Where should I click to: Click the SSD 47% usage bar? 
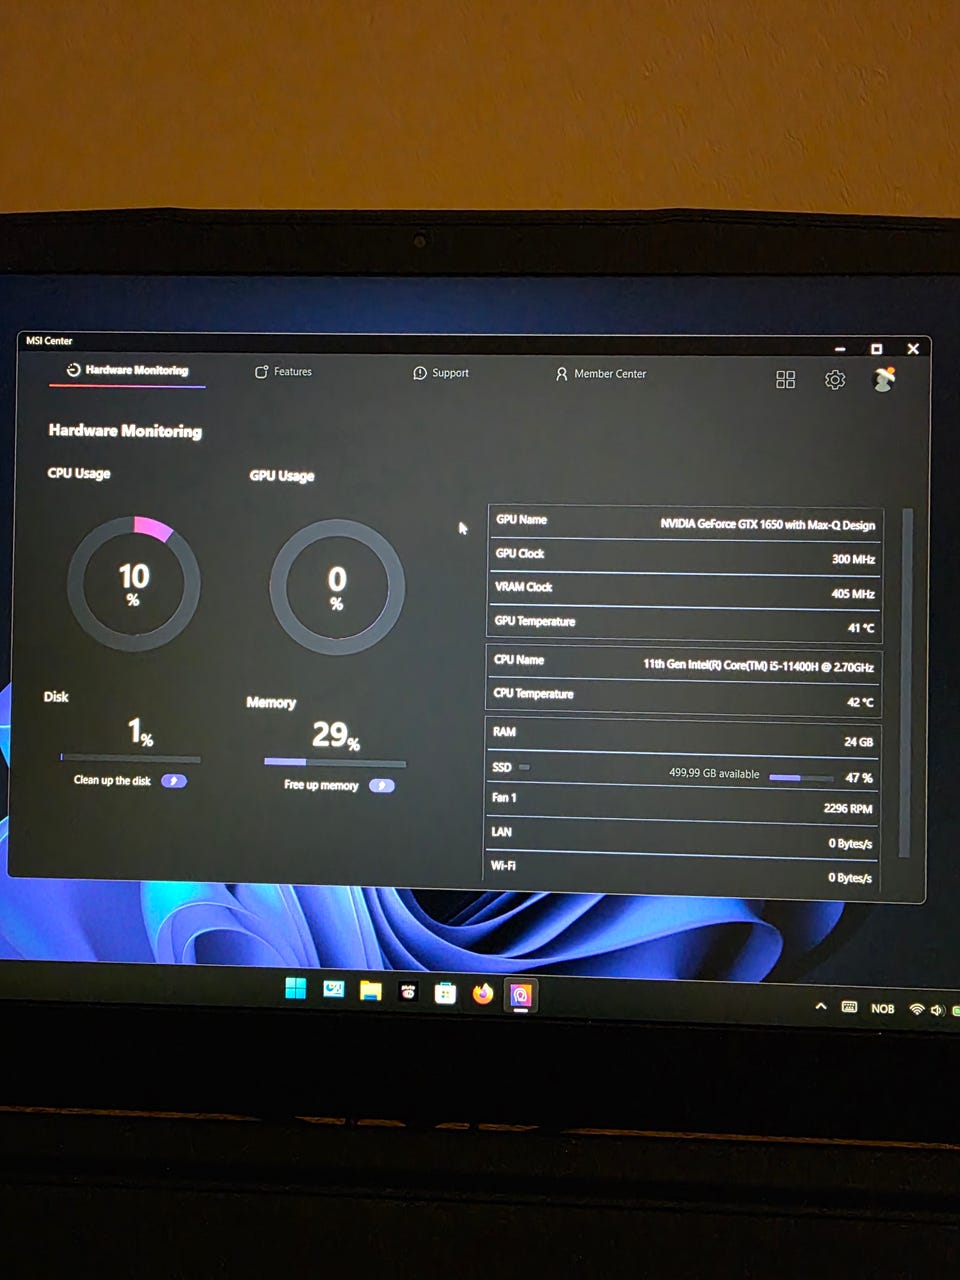click(801, 777)
